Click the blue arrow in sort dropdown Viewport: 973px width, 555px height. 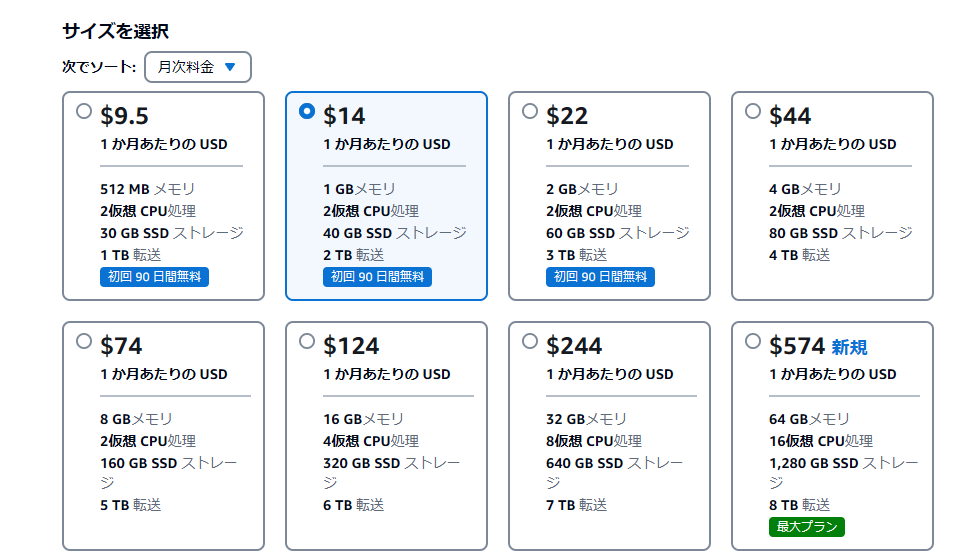coord(230,67)
